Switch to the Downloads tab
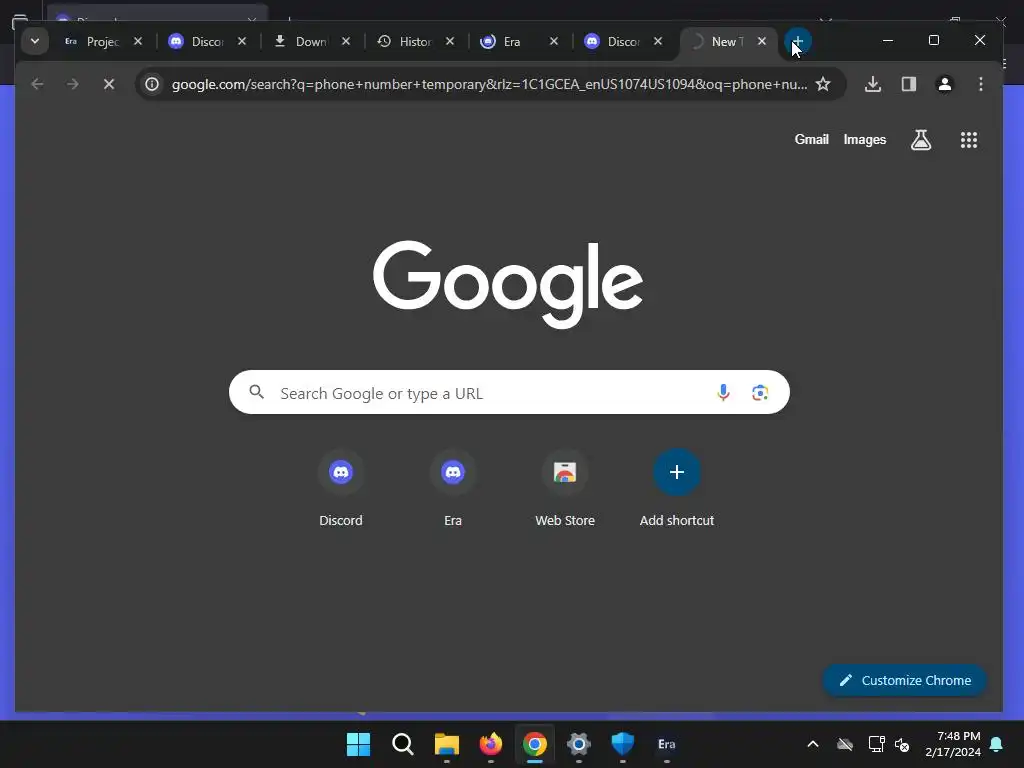This screenshot has width=1024, height=768. 300,41
